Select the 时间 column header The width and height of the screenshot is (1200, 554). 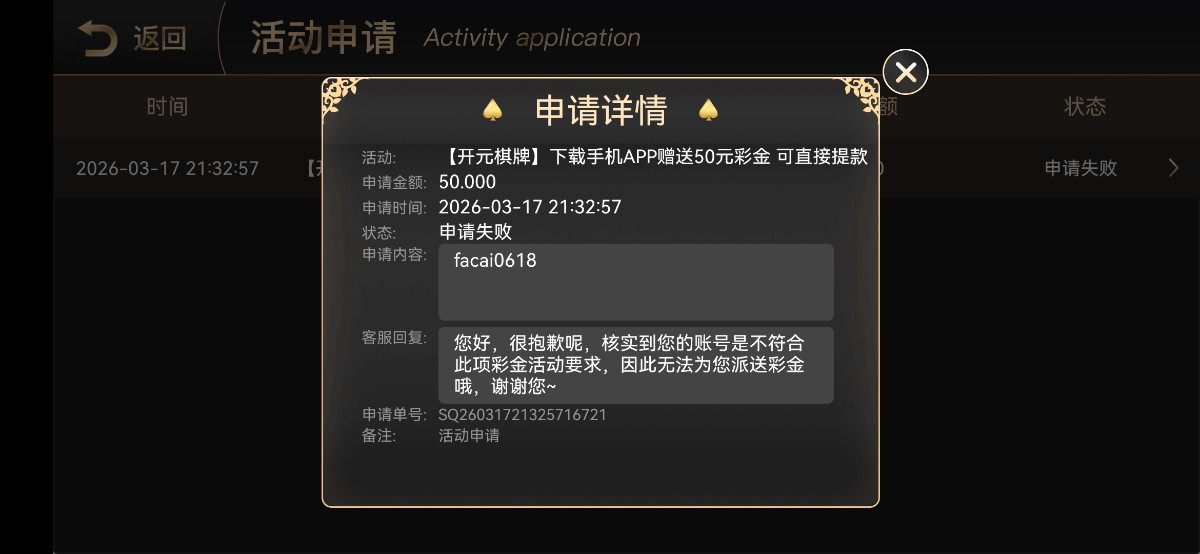coord(167,106)
